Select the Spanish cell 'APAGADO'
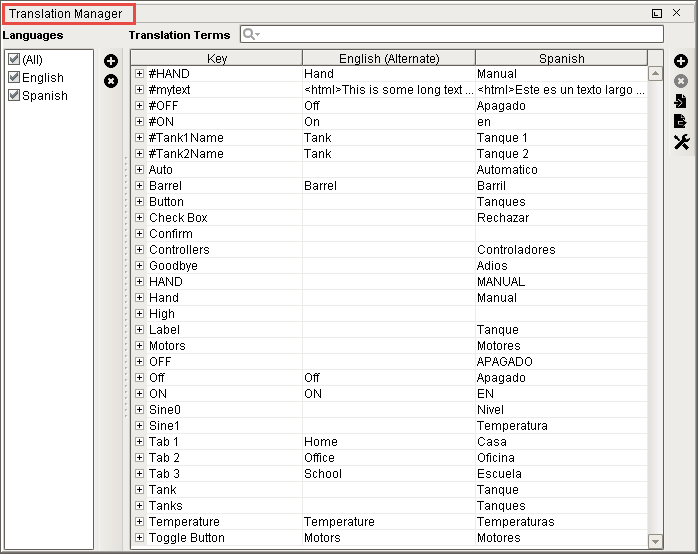Viewport: 698px width, 554px height. [561, 362]
